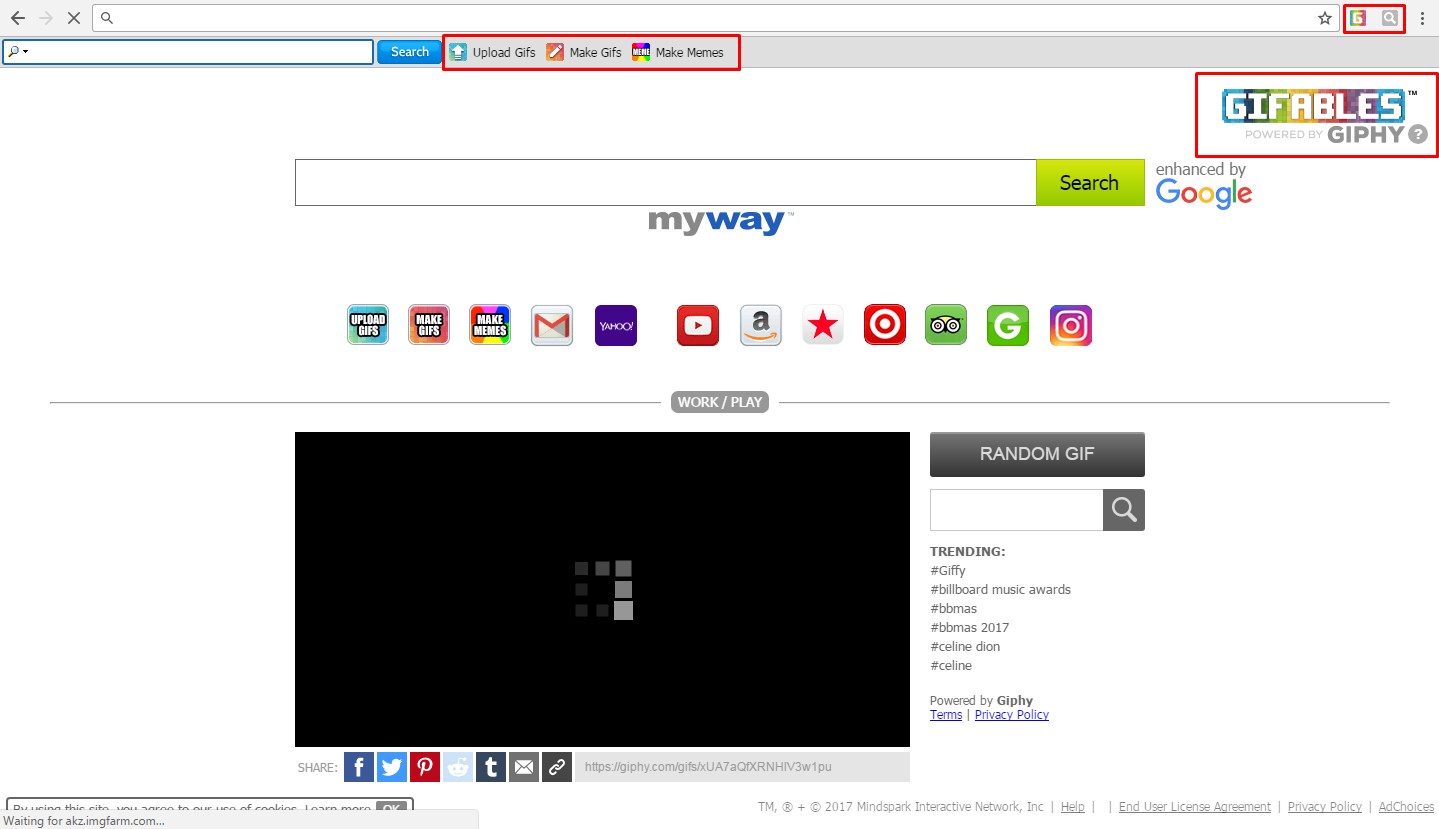Image resolution: width=1439 pixels, height=829 pixels.
Task: Open the footer Help link
Action: 1073,807
